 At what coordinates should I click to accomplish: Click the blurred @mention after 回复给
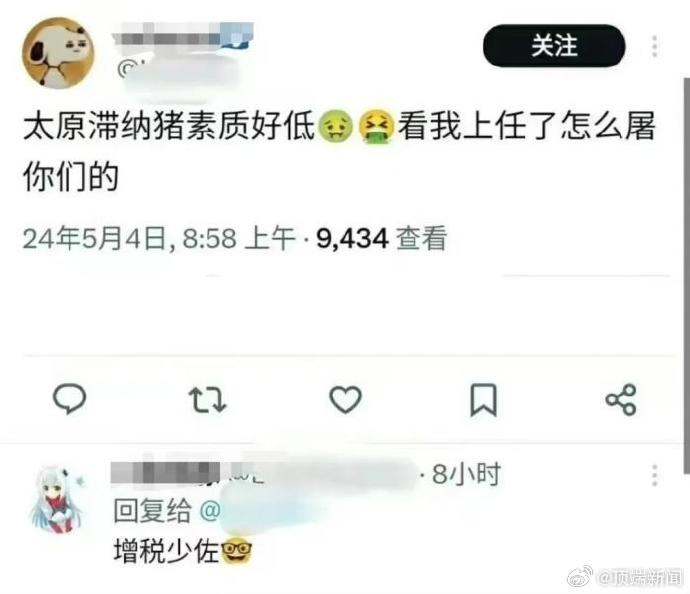click(264, 511)
